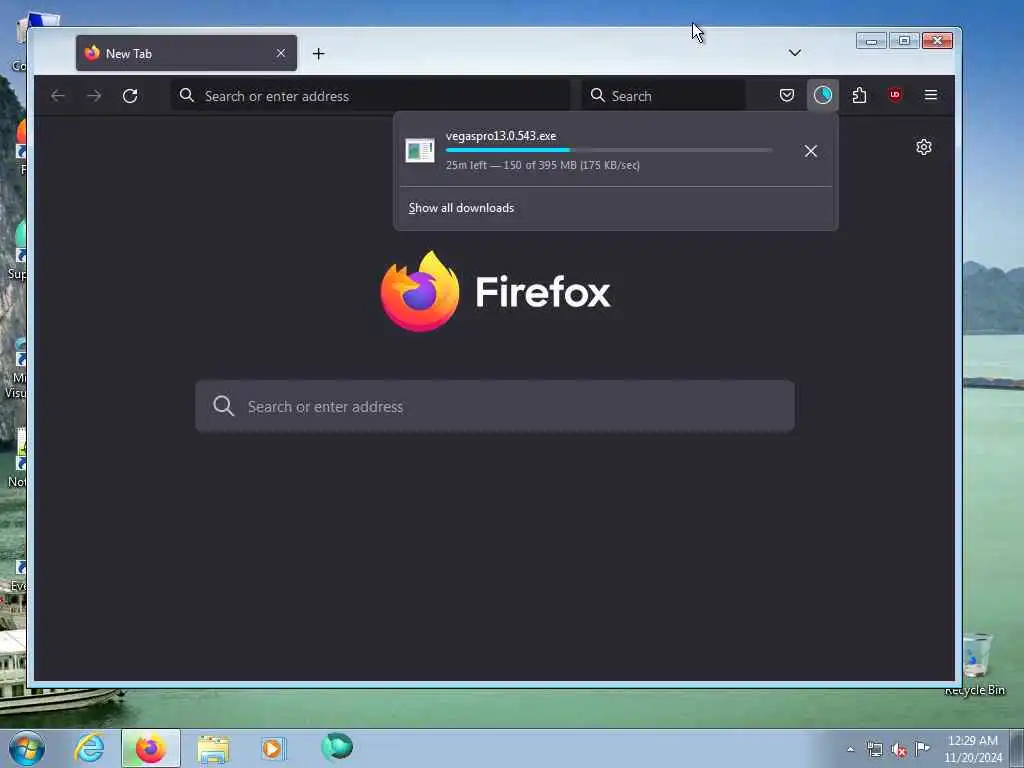Viewport: 1024px width, 768px height.
Task: Launch Internet Explorer from taskbar
Action: pos(89,748)
